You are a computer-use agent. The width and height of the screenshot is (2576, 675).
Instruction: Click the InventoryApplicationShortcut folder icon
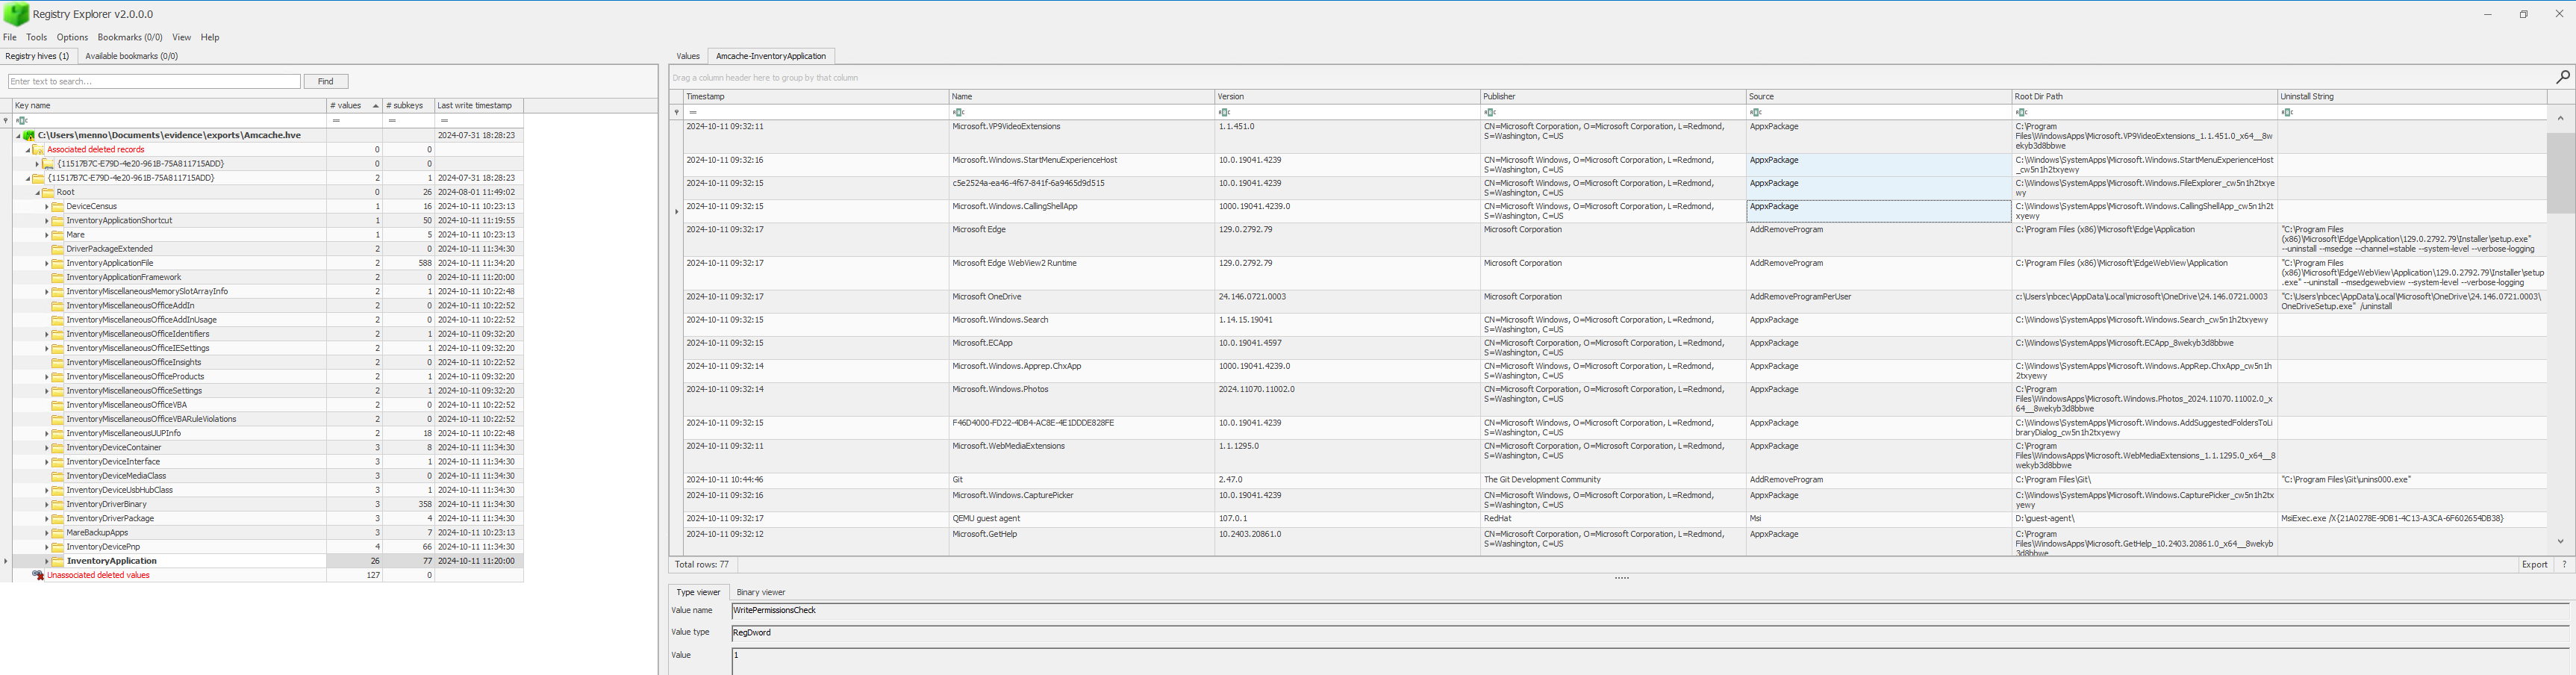(58, 220)
